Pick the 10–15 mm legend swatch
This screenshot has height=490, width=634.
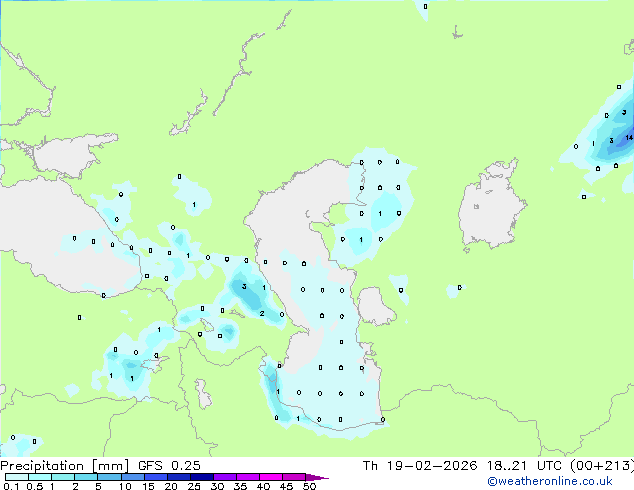click(132, 477)
